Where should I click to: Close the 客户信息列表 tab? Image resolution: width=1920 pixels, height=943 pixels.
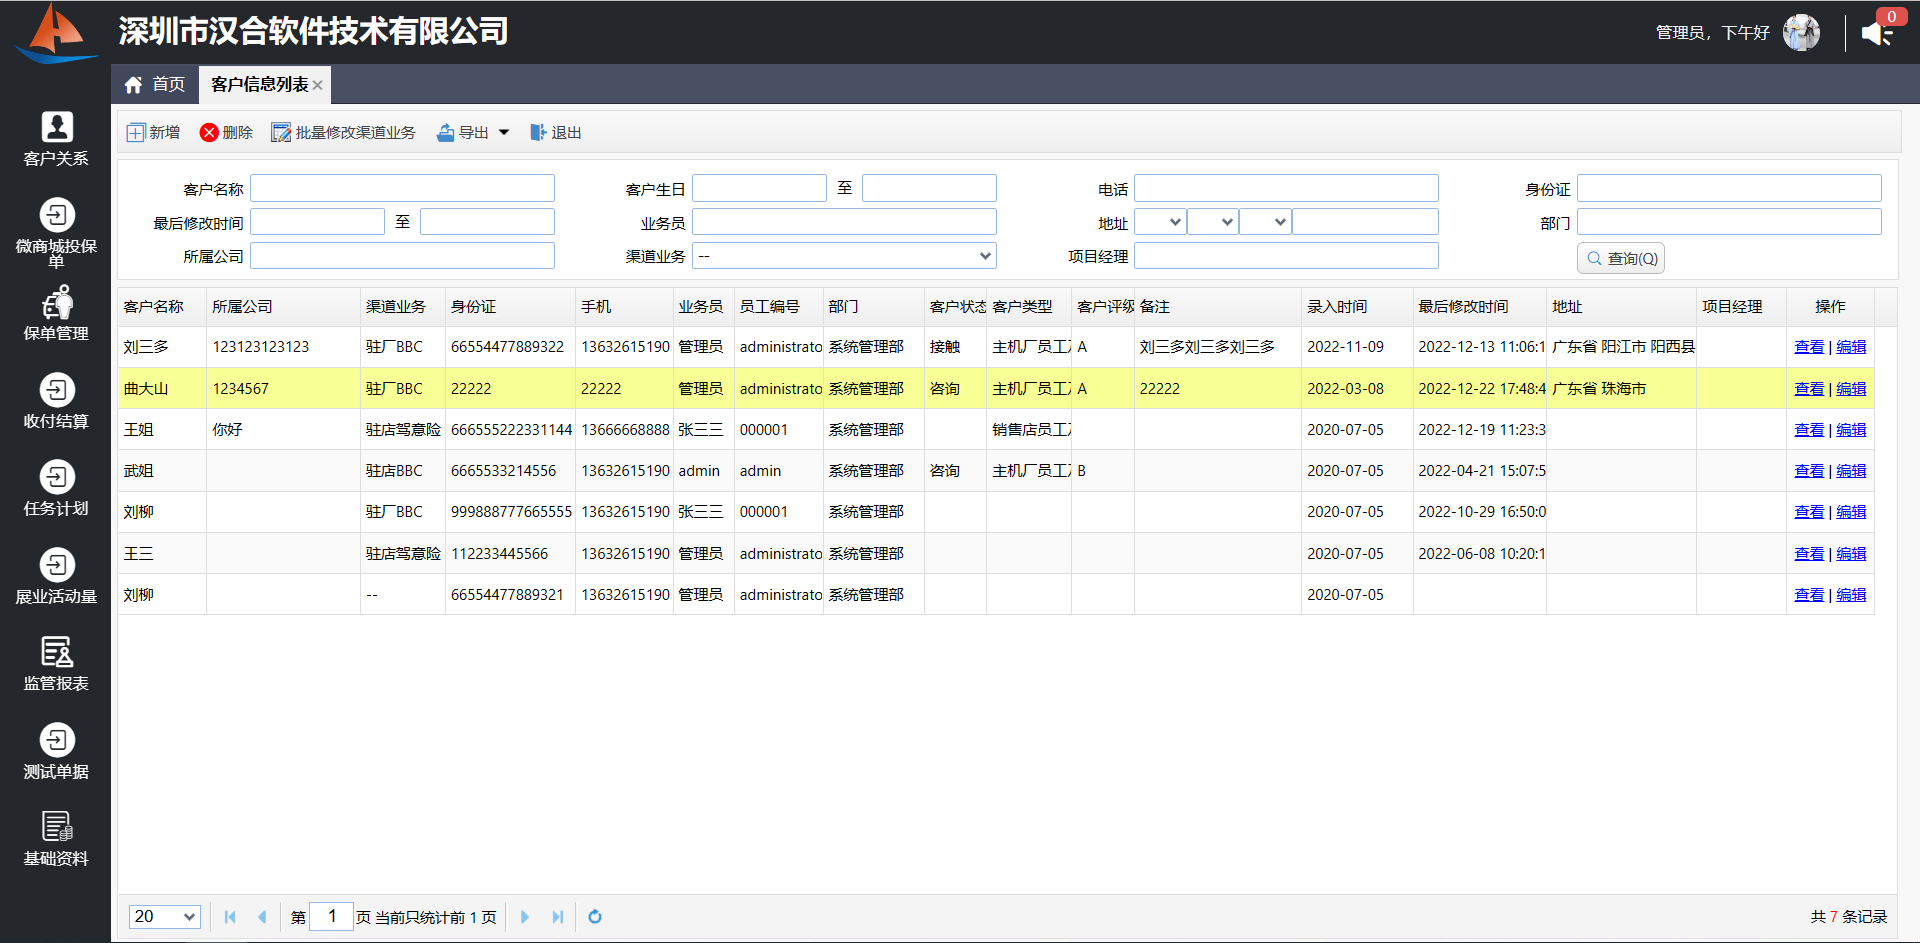[317, 85]
